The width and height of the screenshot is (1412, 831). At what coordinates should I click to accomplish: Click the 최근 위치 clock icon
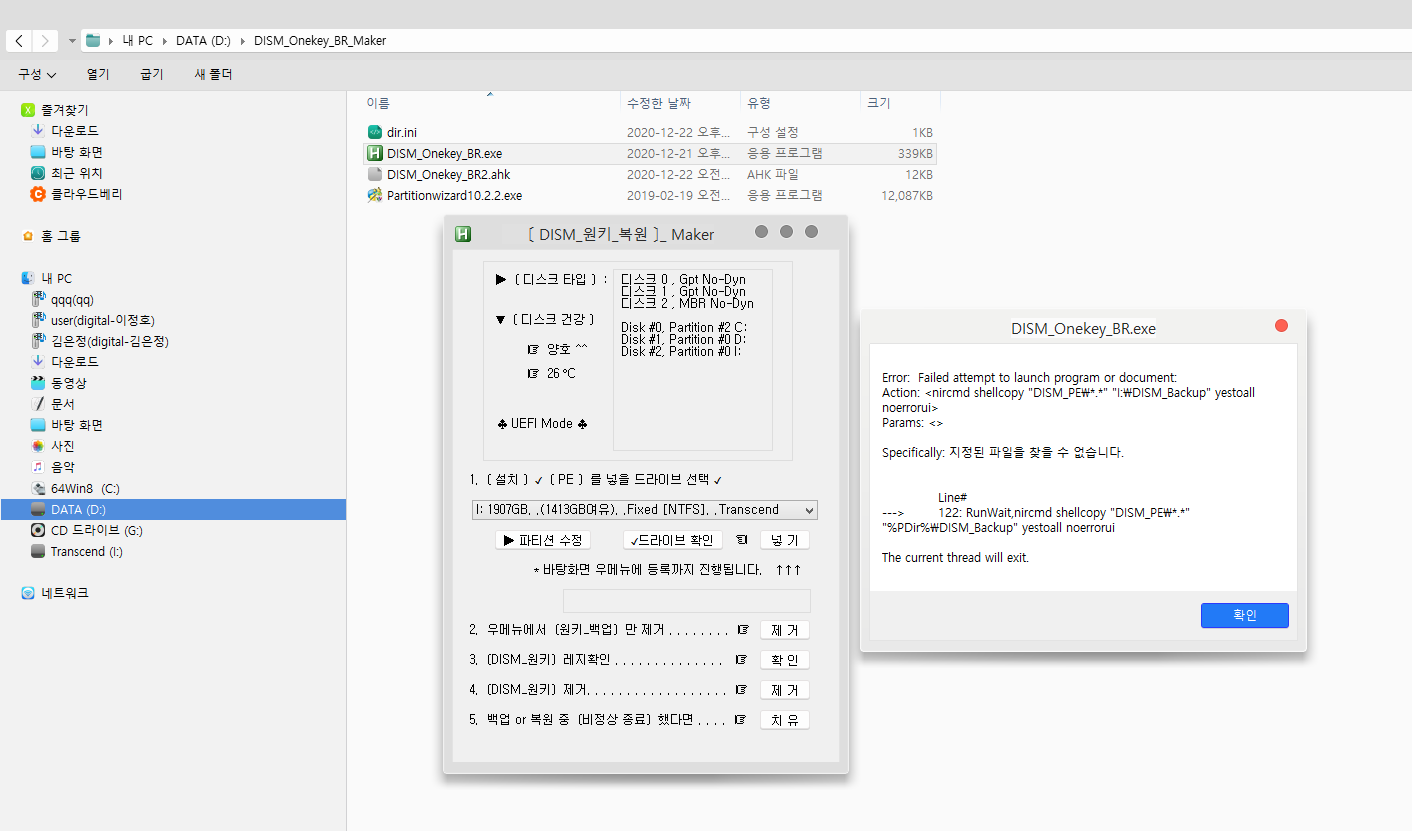click(38, 173)
